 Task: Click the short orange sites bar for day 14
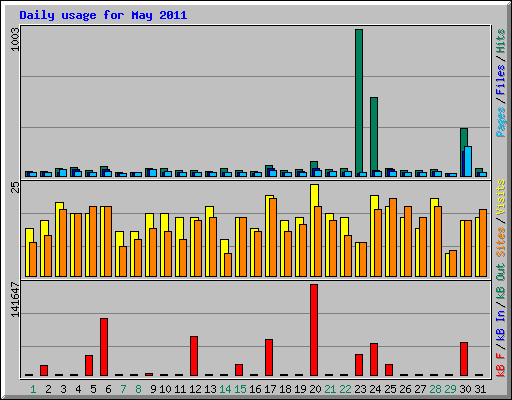(x=228, y=265)
